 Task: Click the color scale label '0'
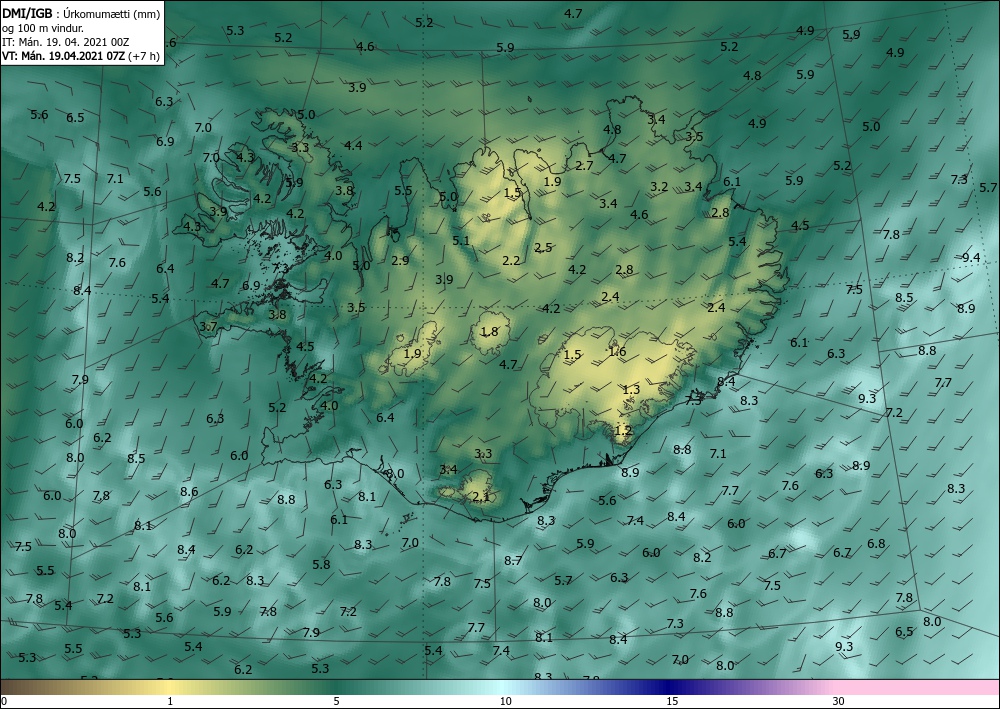coord(4,701)
